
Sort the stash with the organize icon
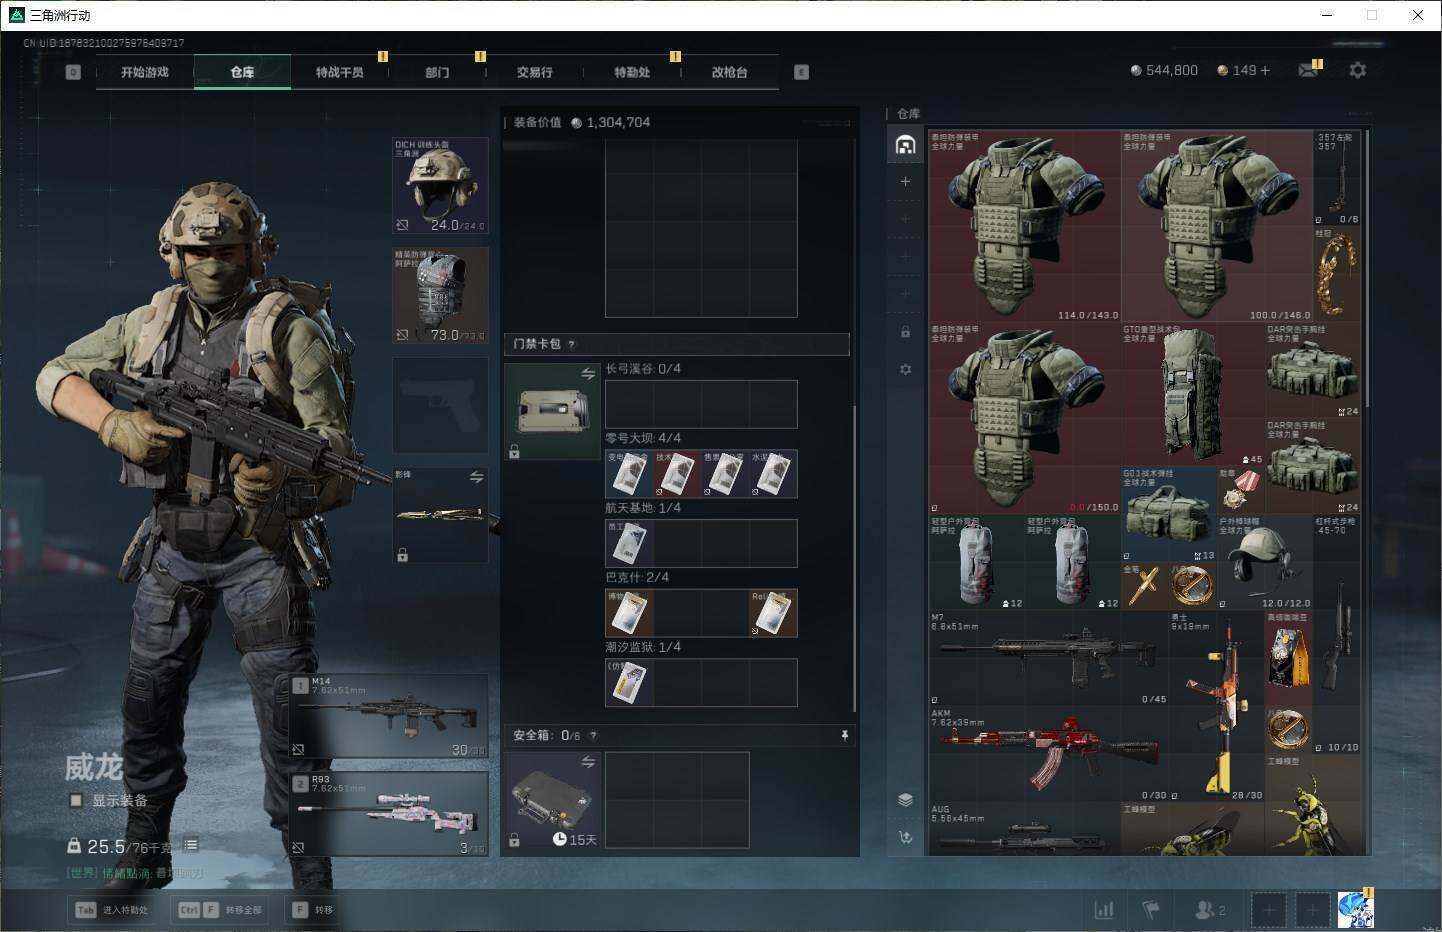(x=905, y=837)
